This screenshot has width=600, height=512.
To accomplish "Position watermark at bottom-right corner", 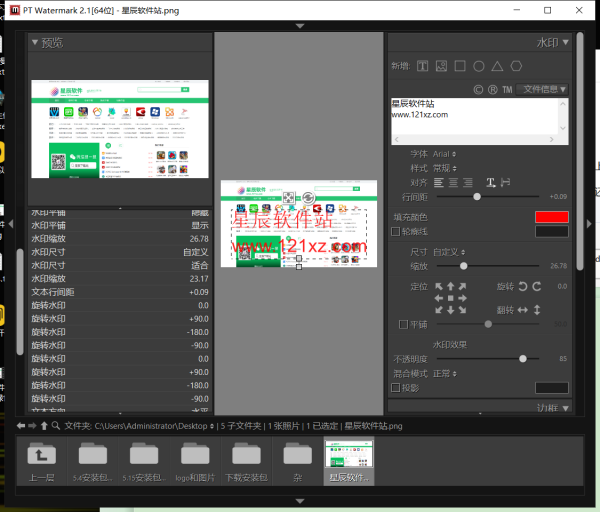I will click(x=463, y=310).
